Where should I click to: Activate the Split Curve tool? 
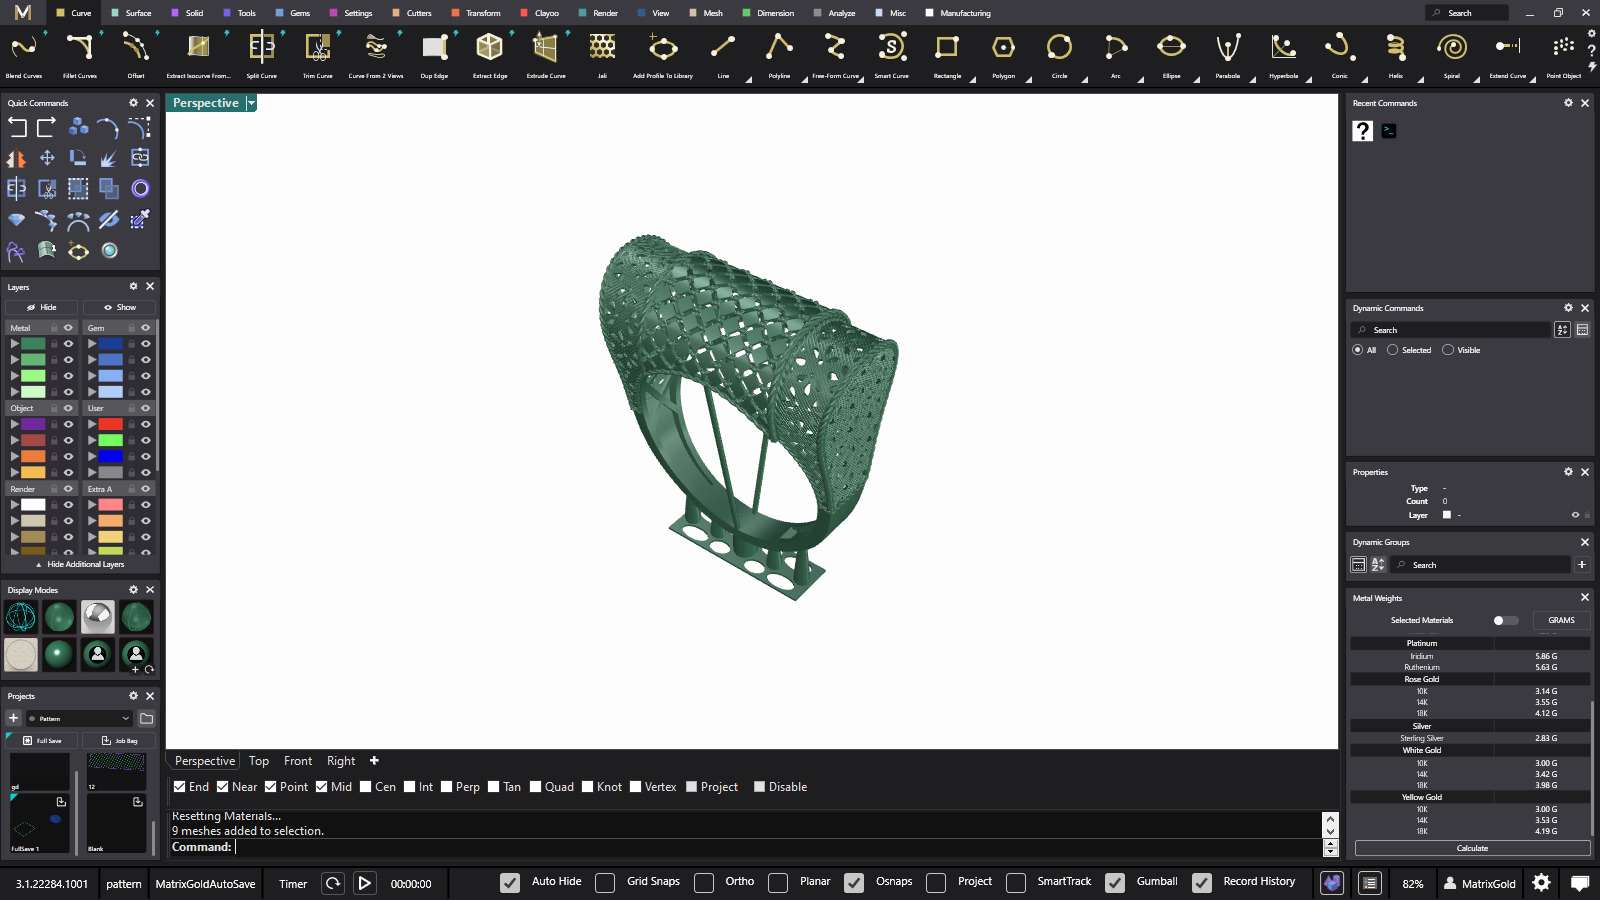point(262,54)
